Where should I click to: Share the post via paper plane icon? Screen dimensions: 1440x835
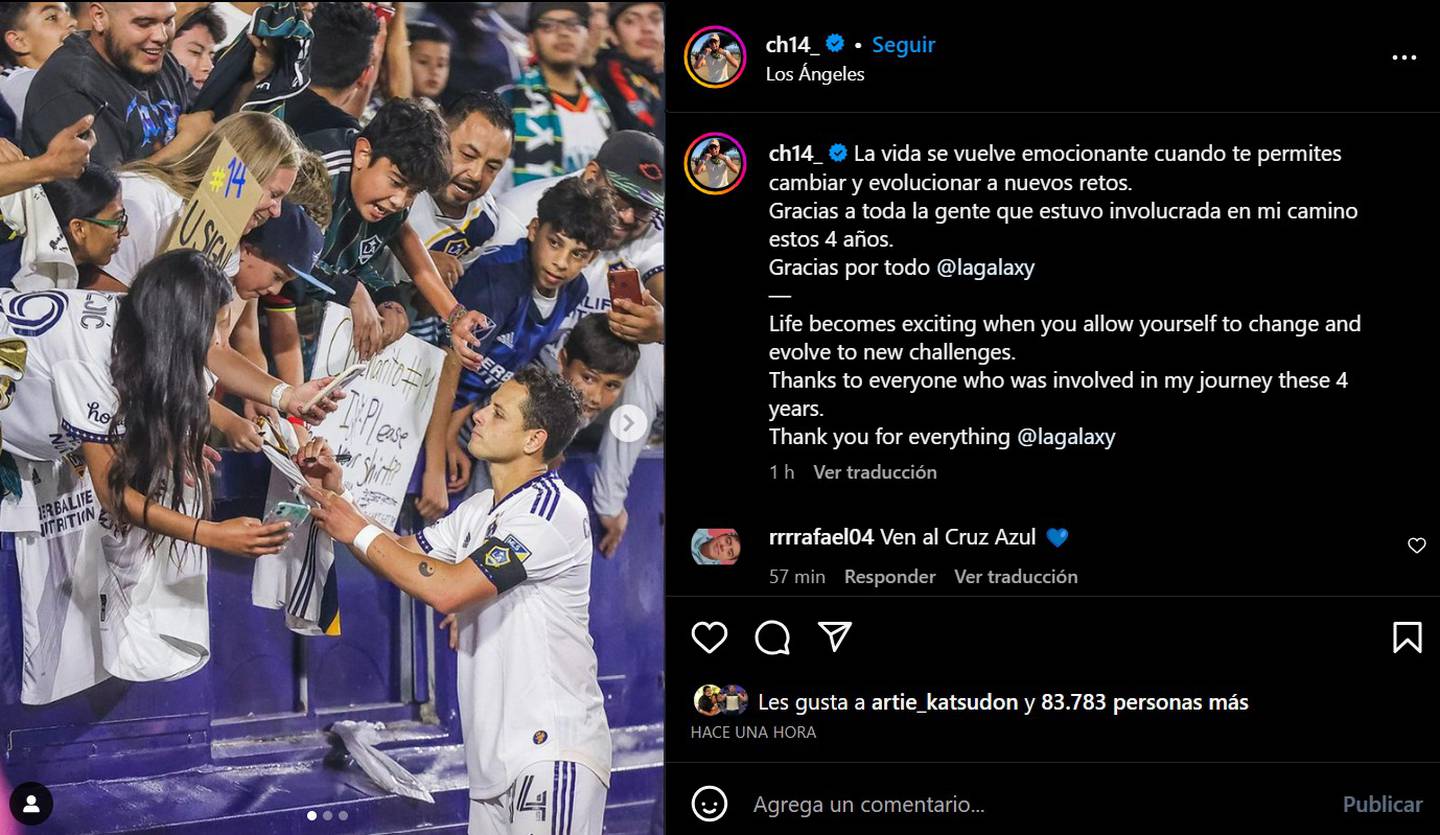(835, 636)
